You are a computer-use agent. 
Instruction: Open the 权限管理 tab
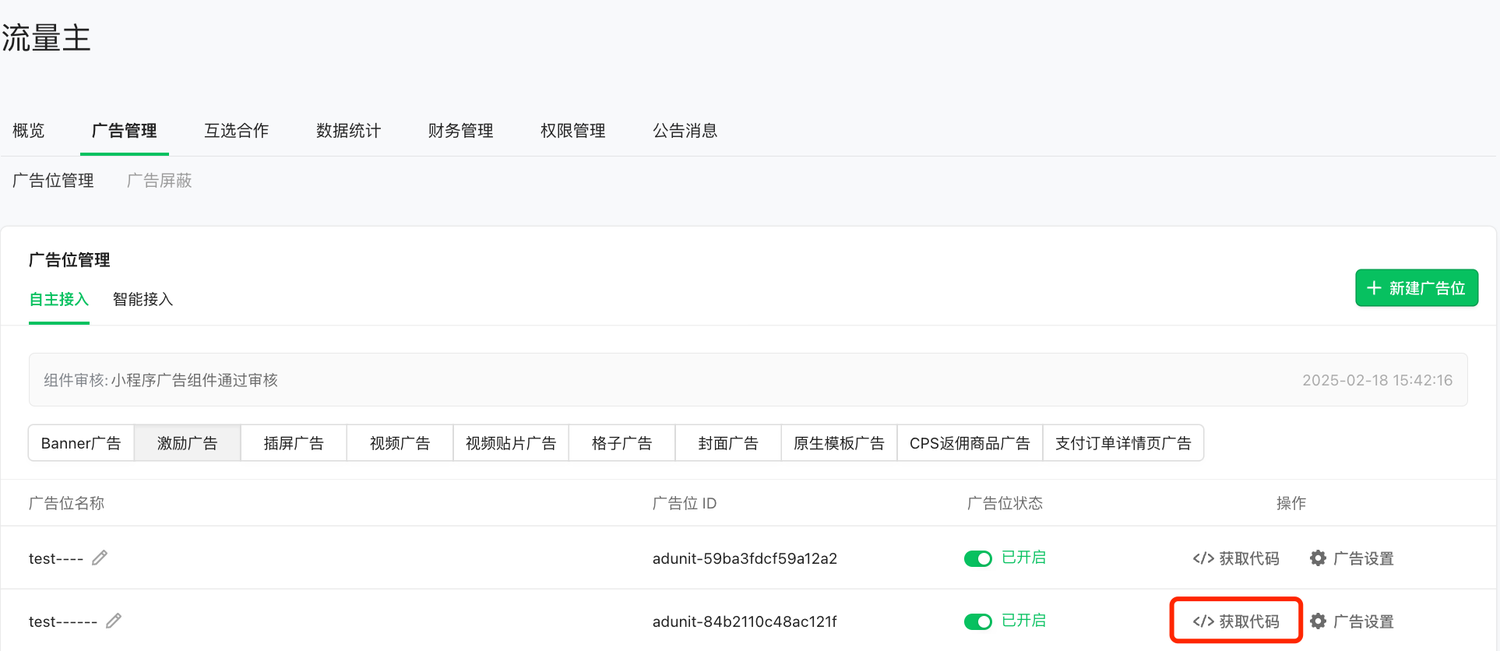pyautogui.click(x=573, y=130)
